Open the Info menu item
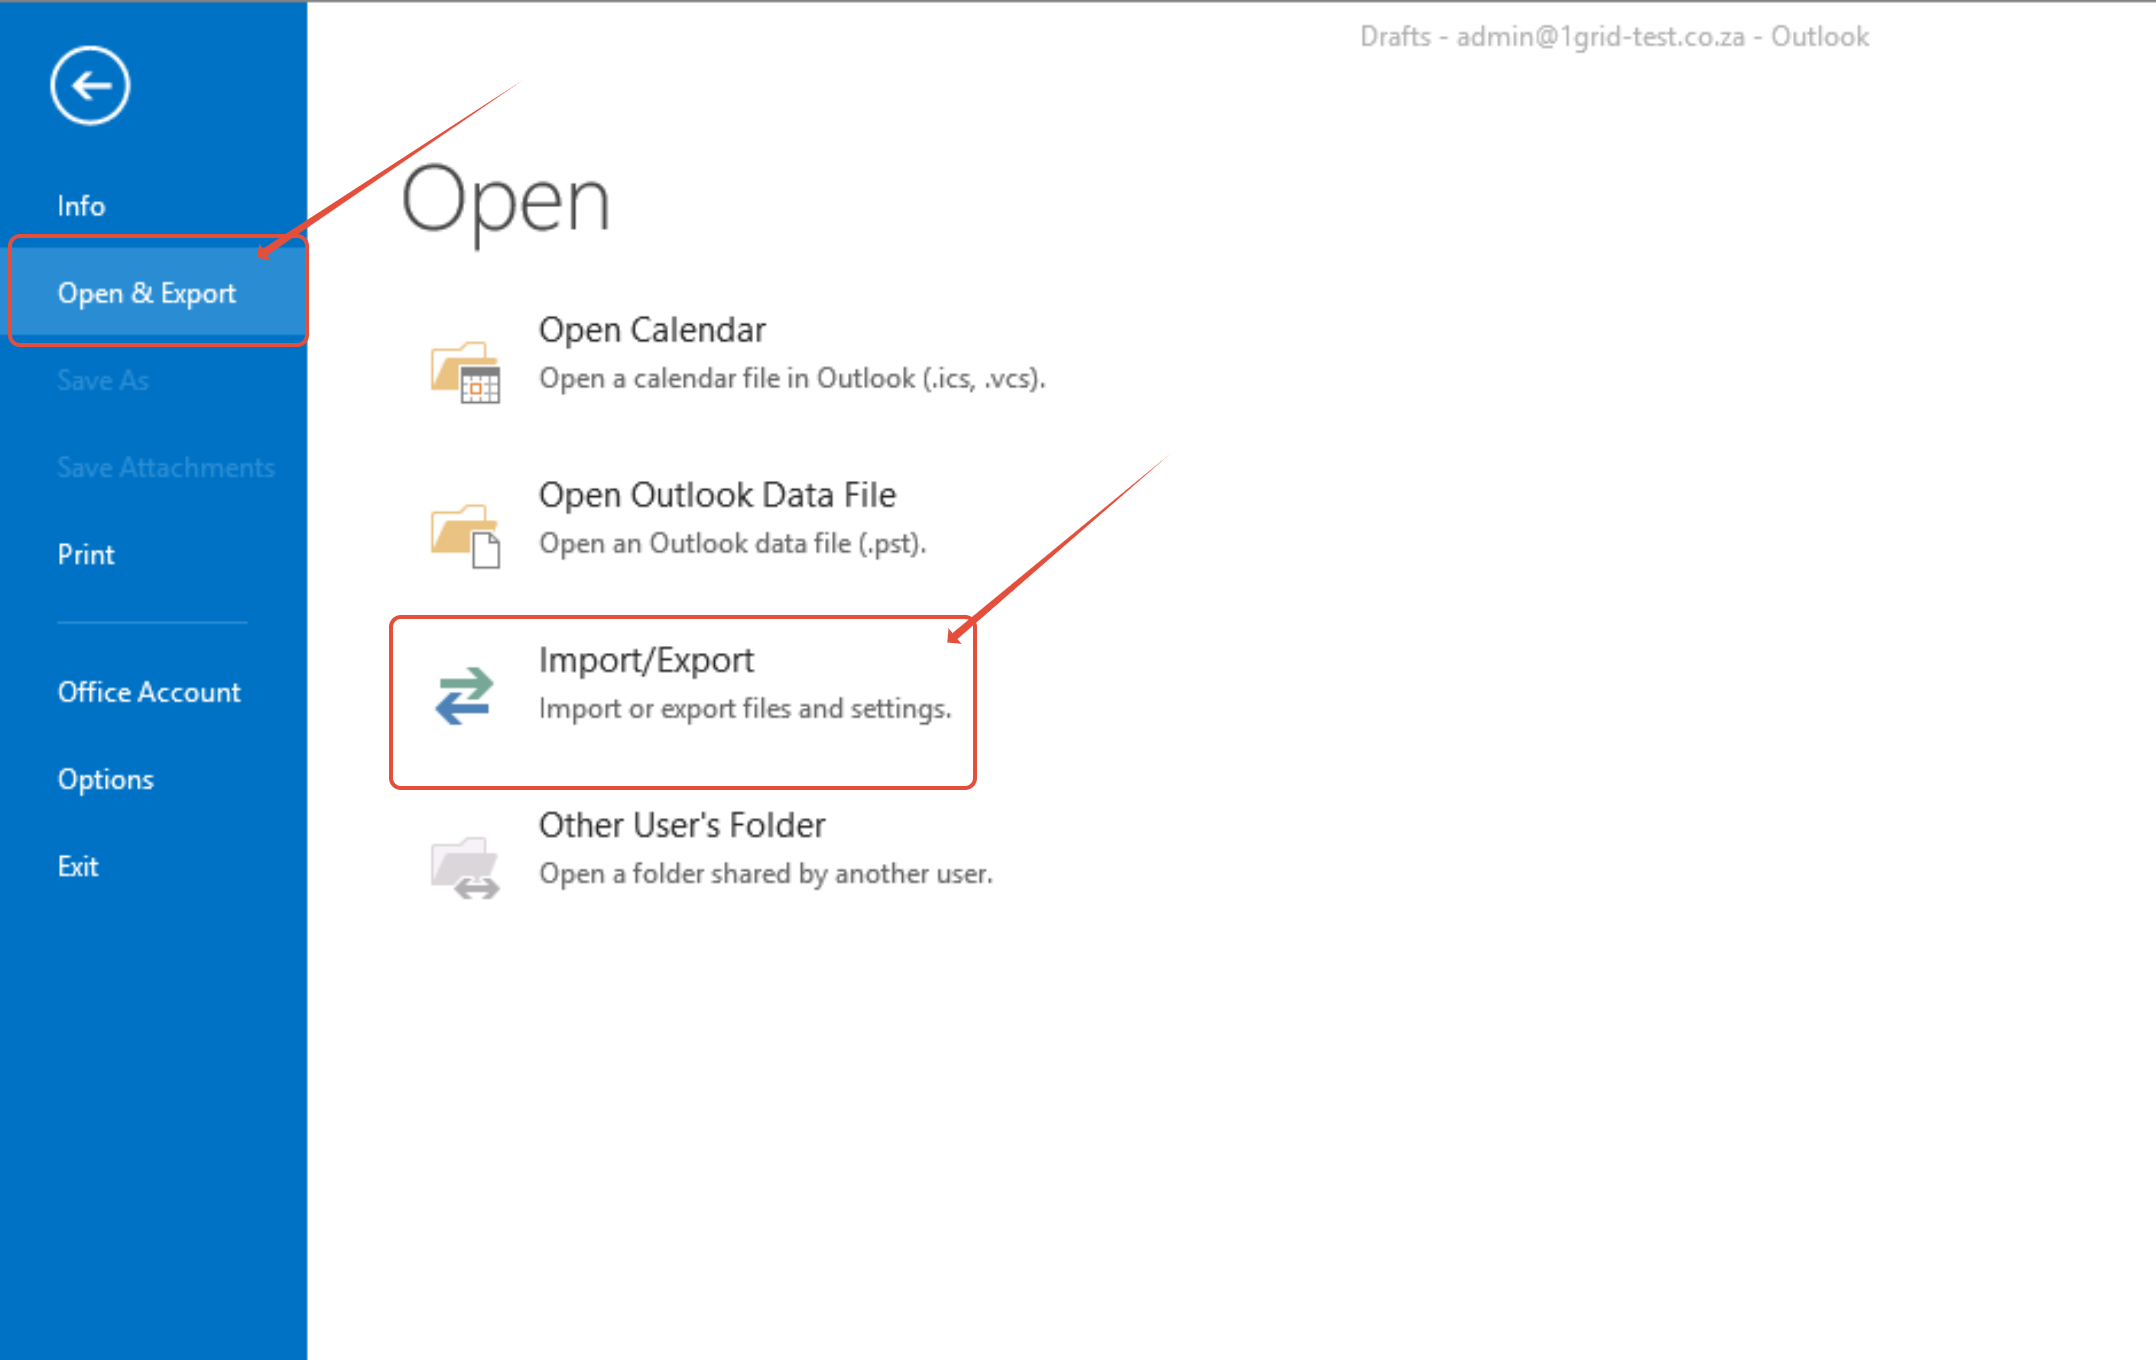2156x1360 pixels. (81, 206)
